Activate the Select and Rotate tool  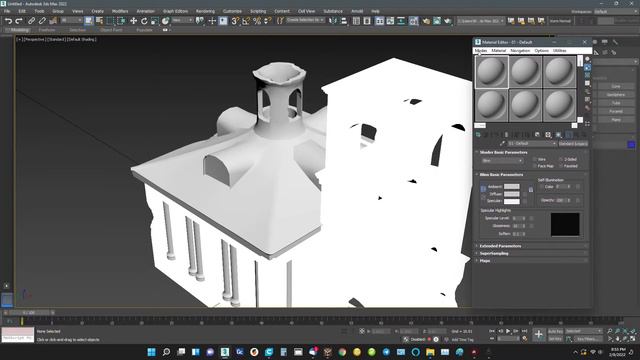(x=144, y=21)
